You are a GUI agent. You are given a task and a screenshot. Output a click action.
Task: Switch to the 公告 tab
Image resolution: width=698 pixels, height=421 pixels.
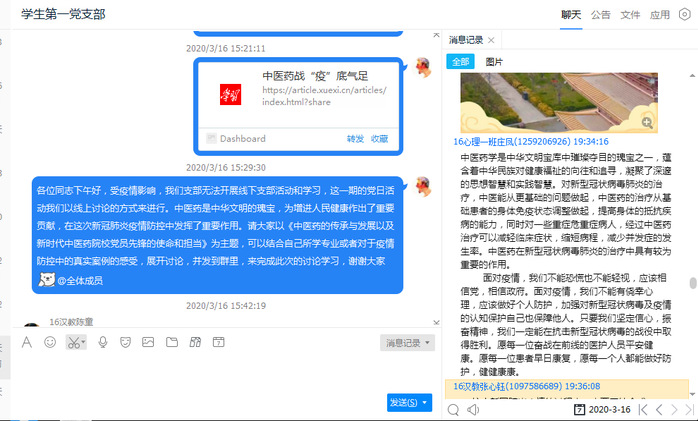[600, 15]
